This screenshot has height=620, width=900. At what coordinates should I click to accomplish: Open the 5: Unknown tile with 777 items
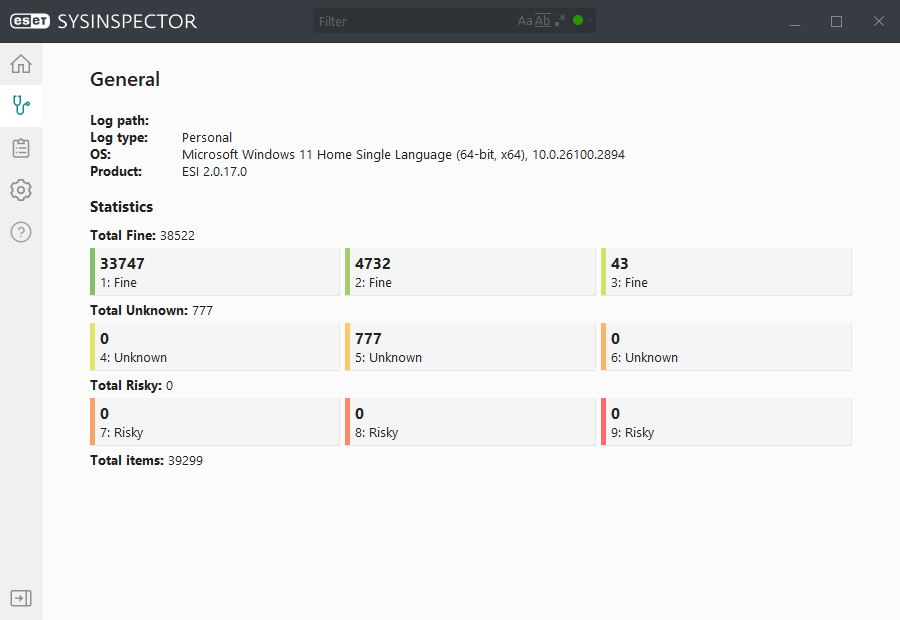[x=470, y=347]
